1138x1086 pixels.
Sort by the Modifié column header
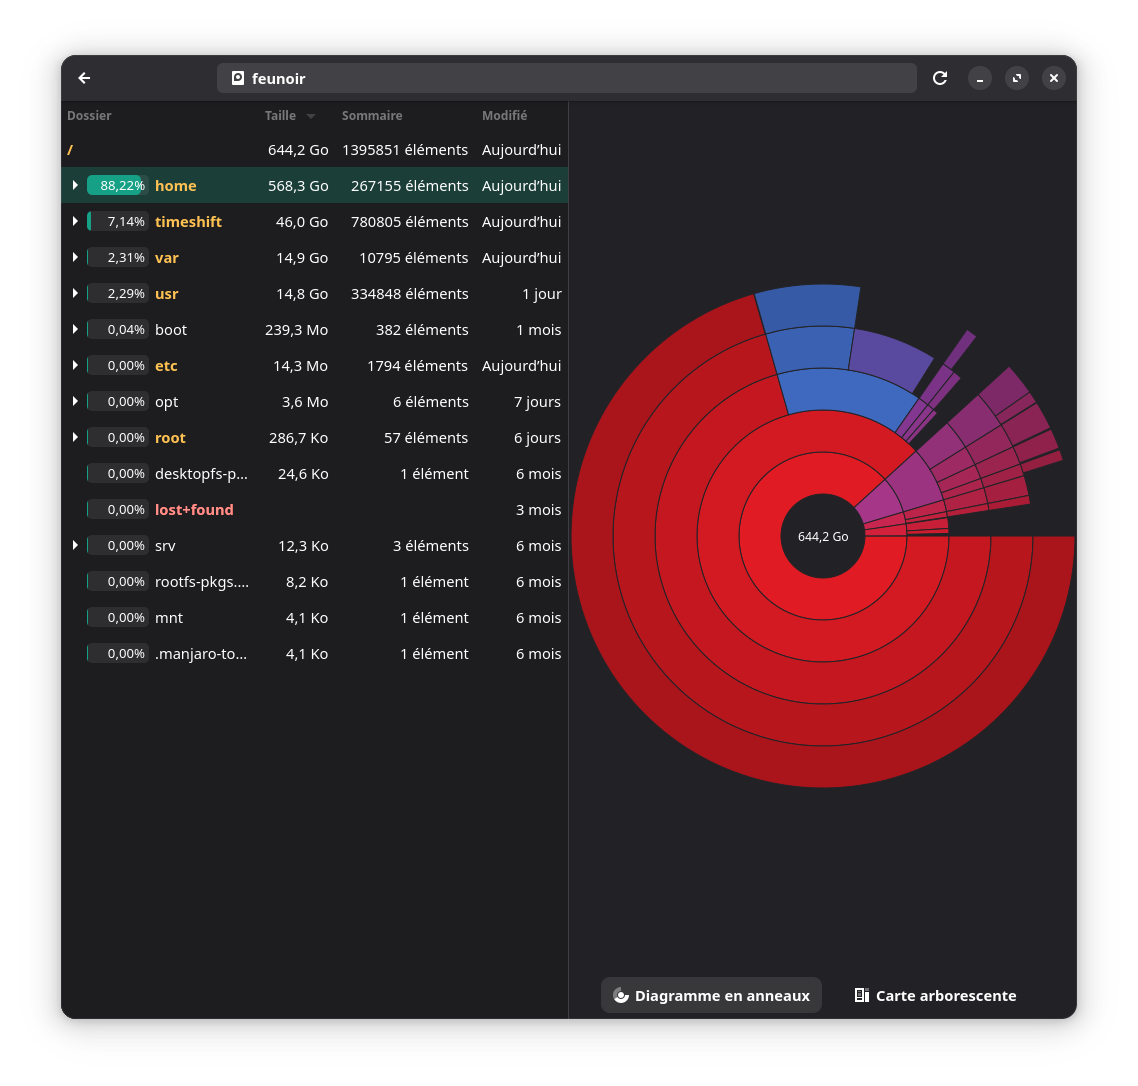(504, 115)
